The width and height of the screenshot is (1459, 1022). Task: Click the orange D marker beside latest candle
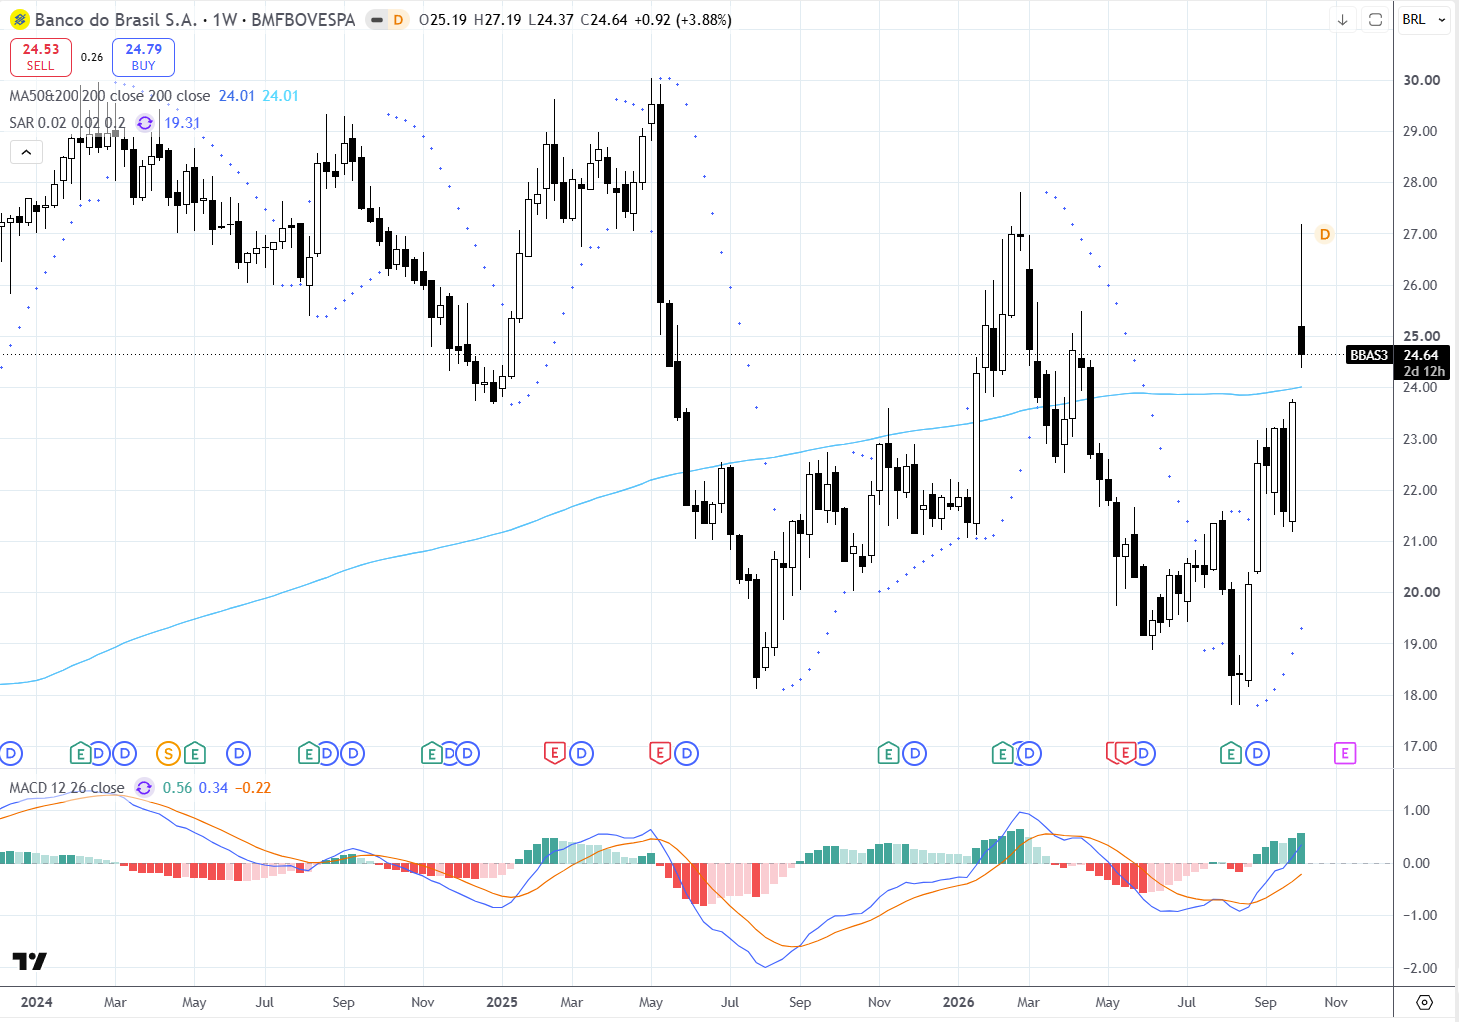click(x=1324, y=235)
